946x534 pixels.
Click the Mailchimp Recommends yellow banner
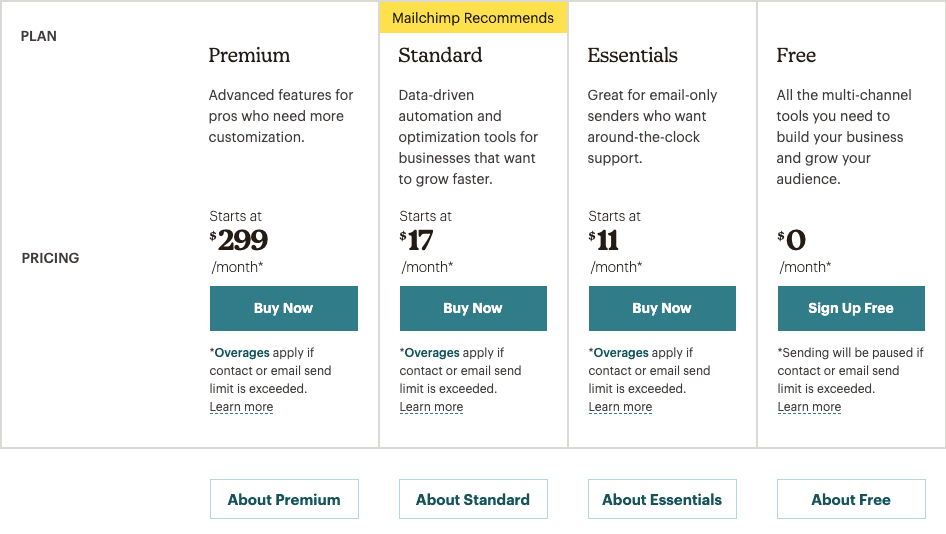[473, 18]
